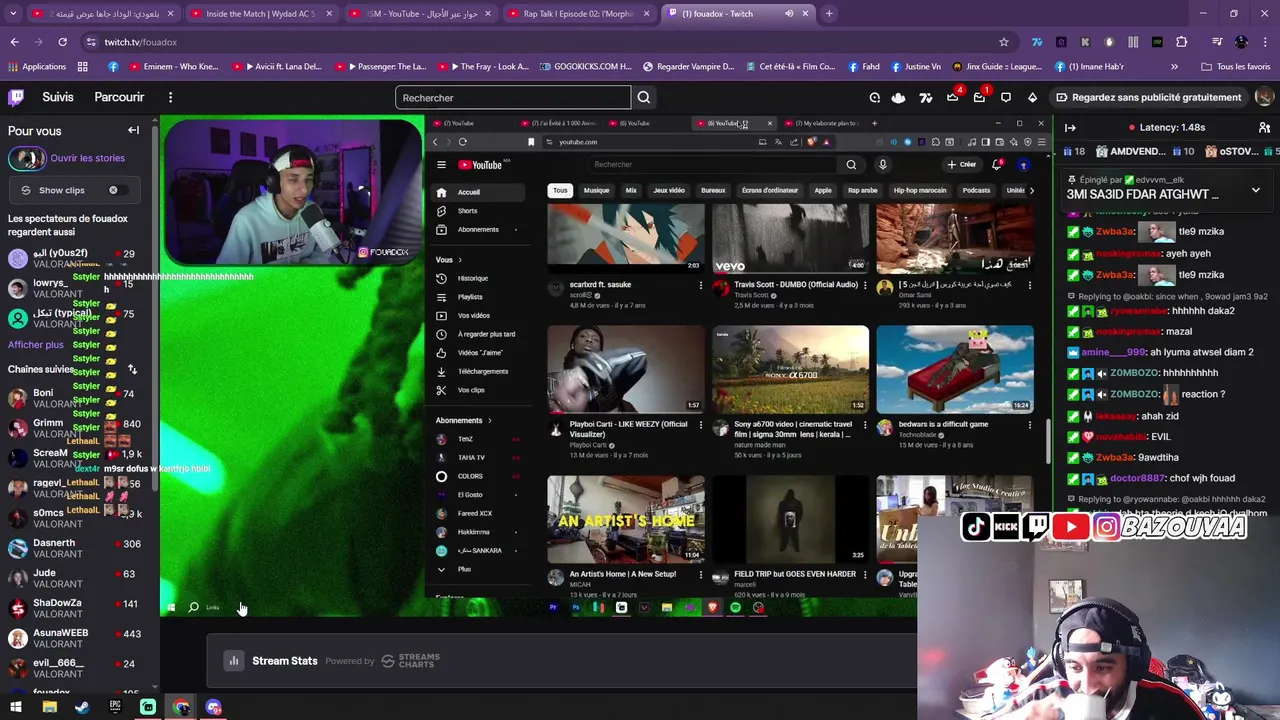This screenshot has height=720, width=1280.
Task: Open options for scarlxrd ft. sasuke video
Action: coord(700,286)
